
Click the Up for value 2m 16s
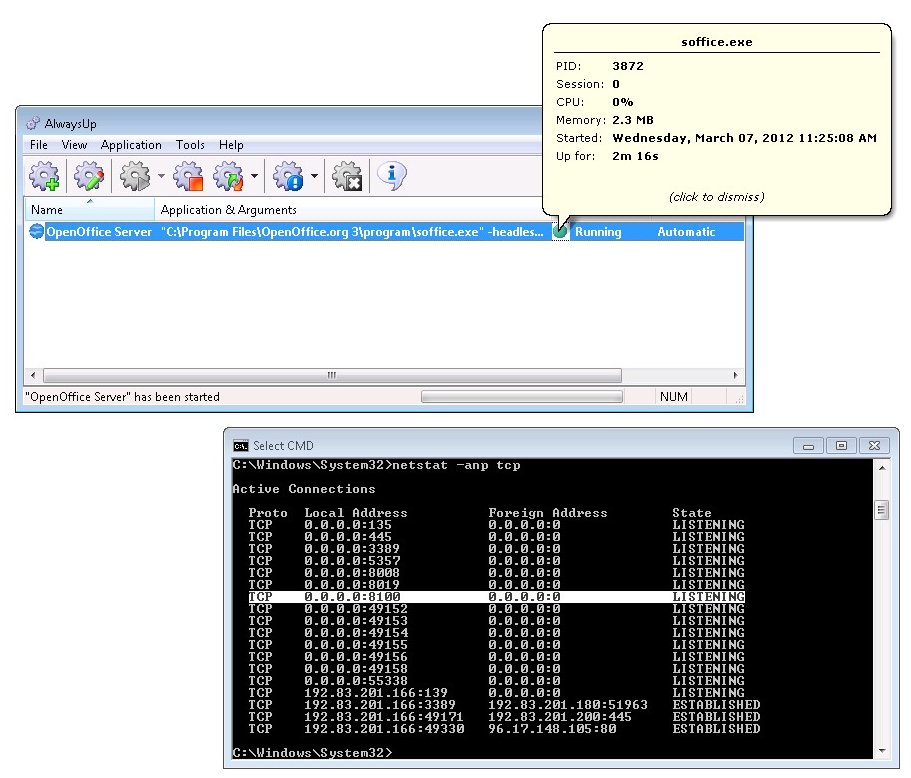(635, 156)
